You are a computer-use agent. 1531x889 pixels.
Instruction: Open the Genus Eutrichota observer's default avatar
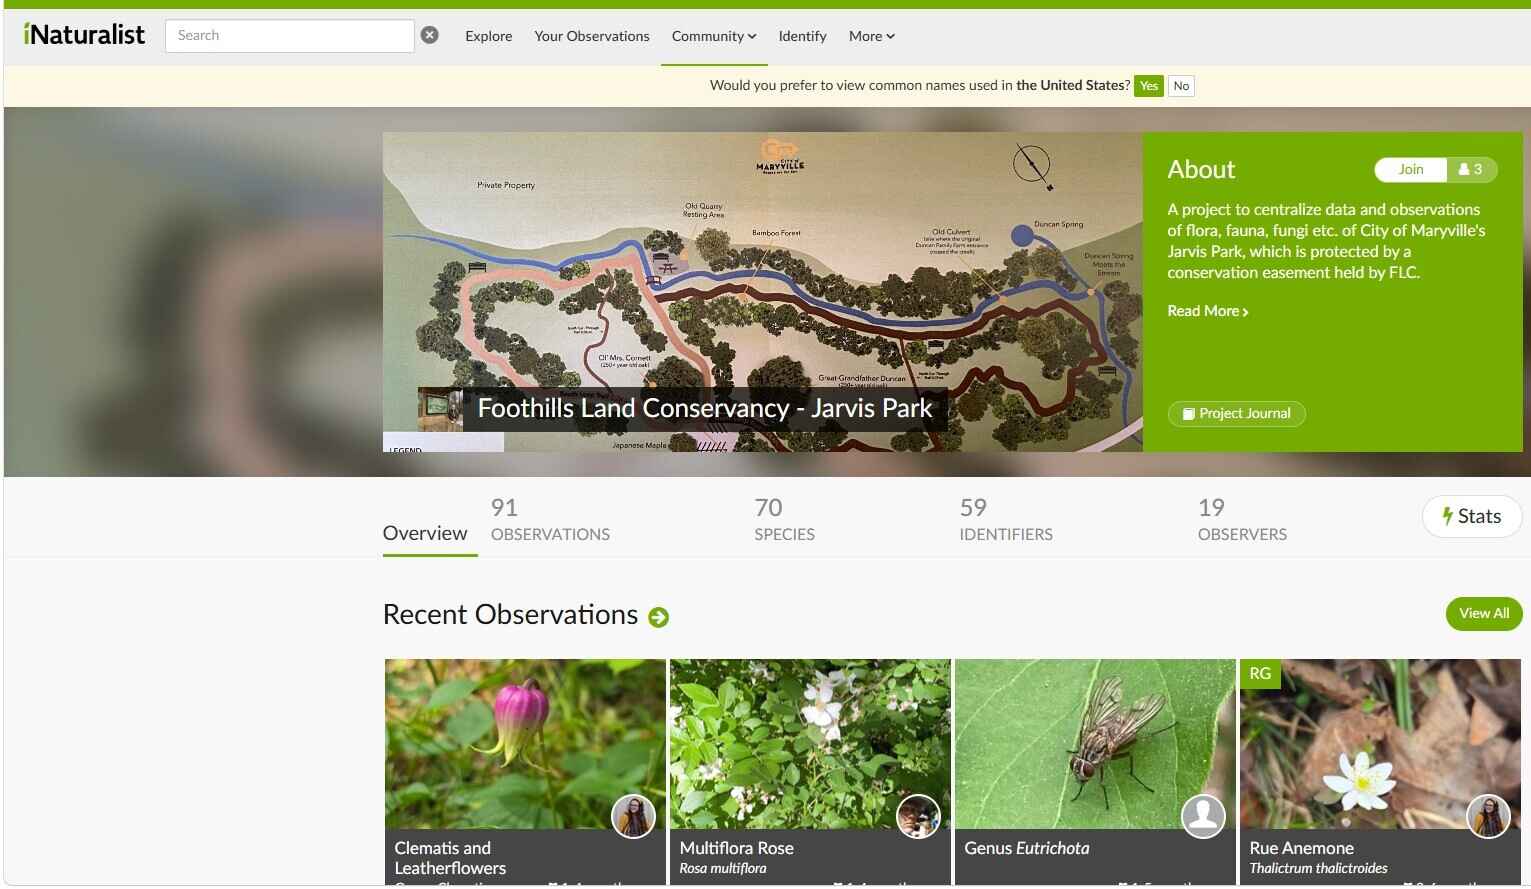(1203, 816)
